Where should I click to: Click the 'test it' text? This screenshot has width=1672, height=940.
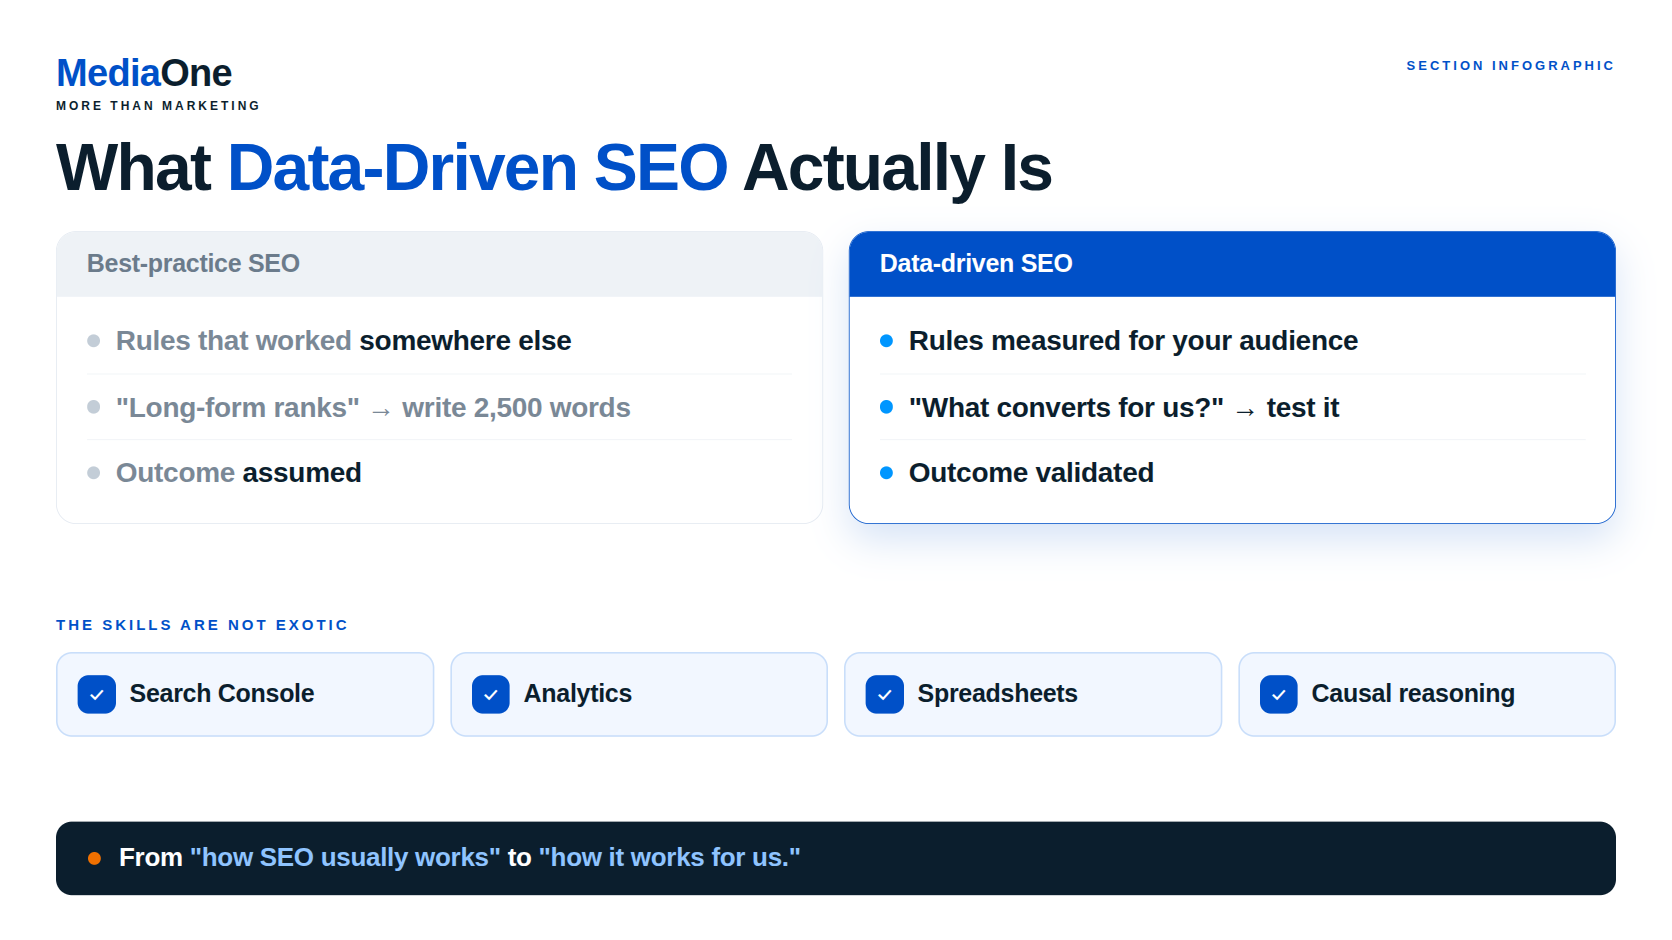coord(1303,408)
